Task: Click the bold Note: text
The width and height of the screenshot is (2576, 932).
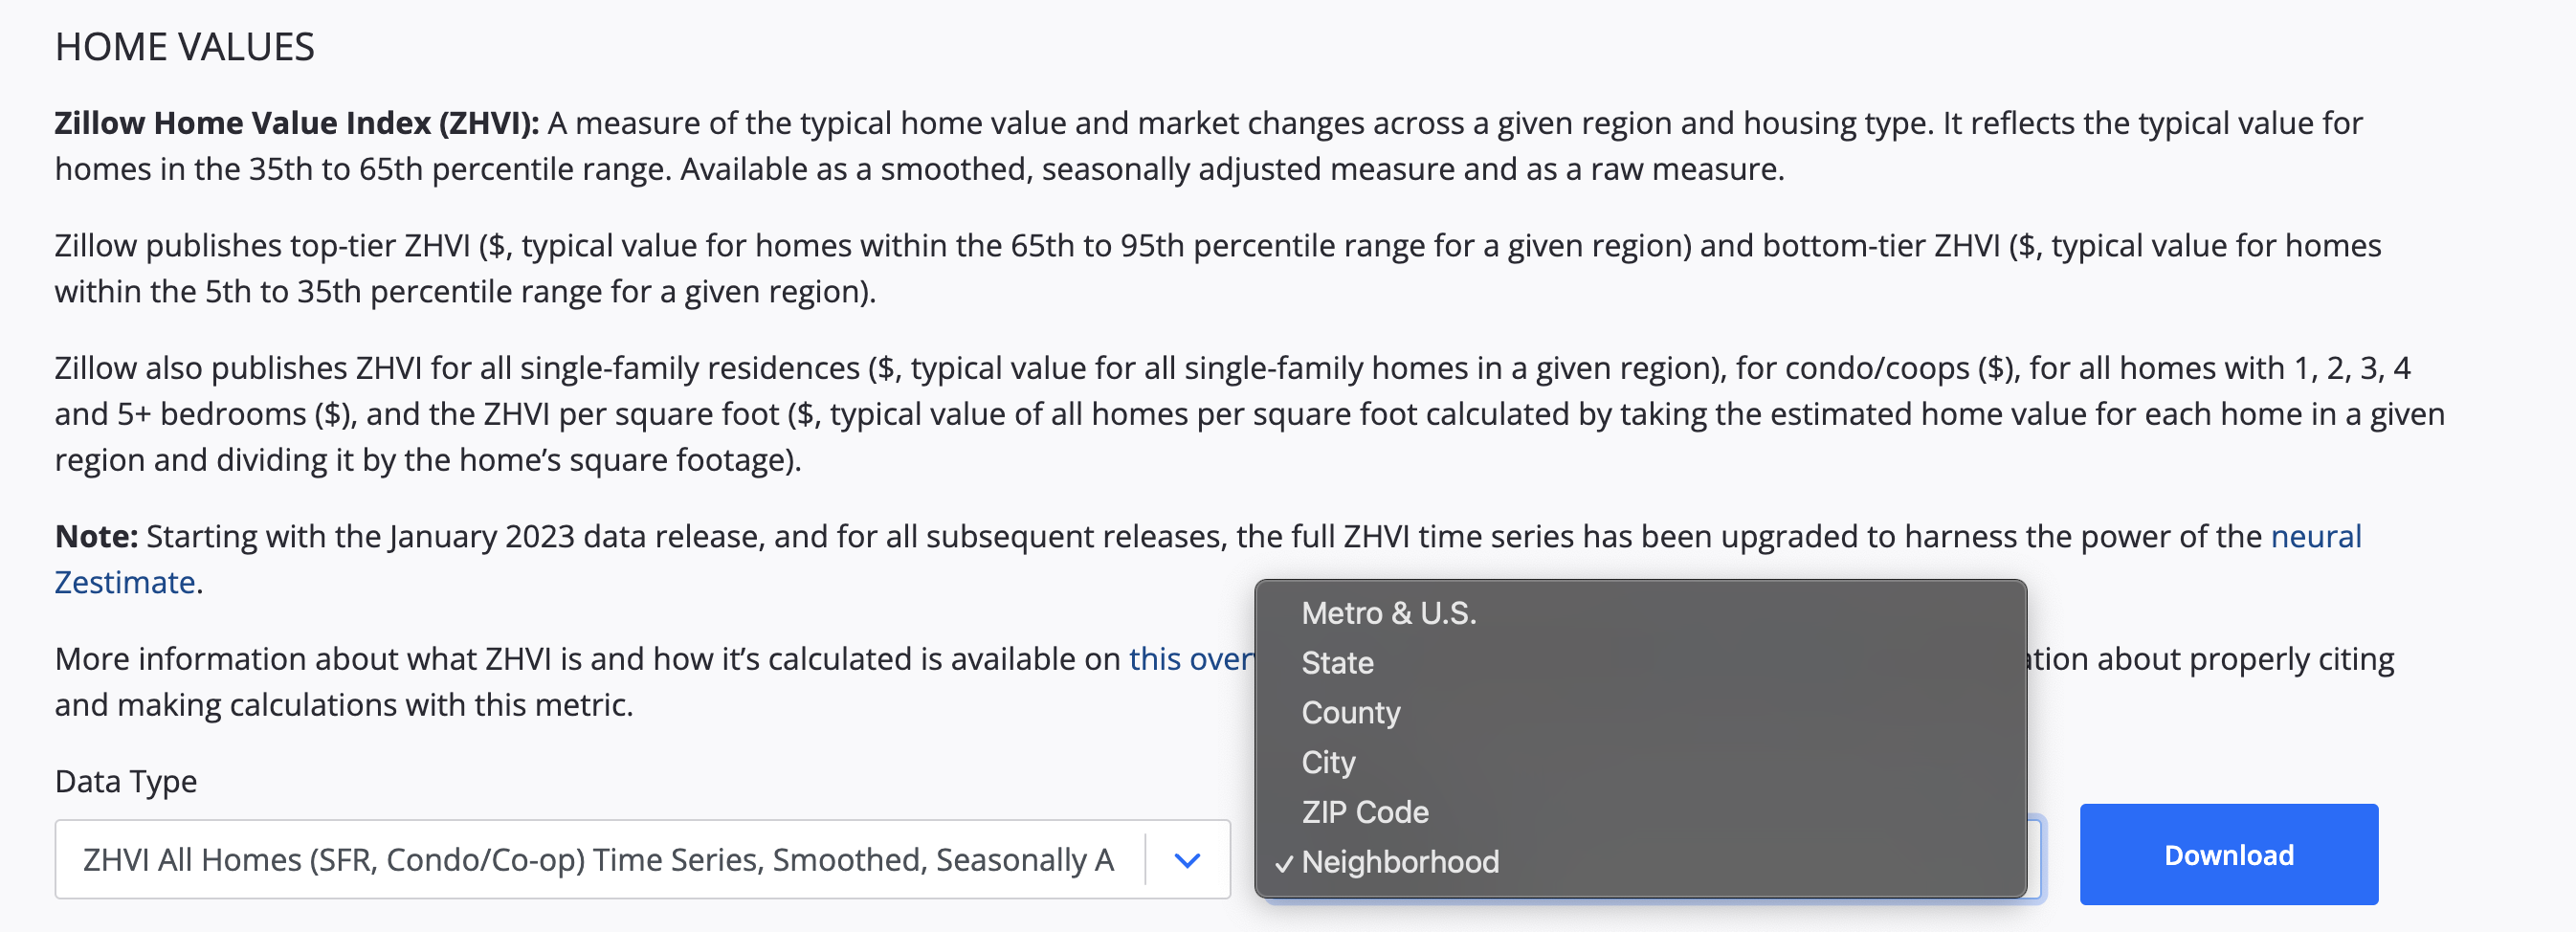Action: (96, 537)
